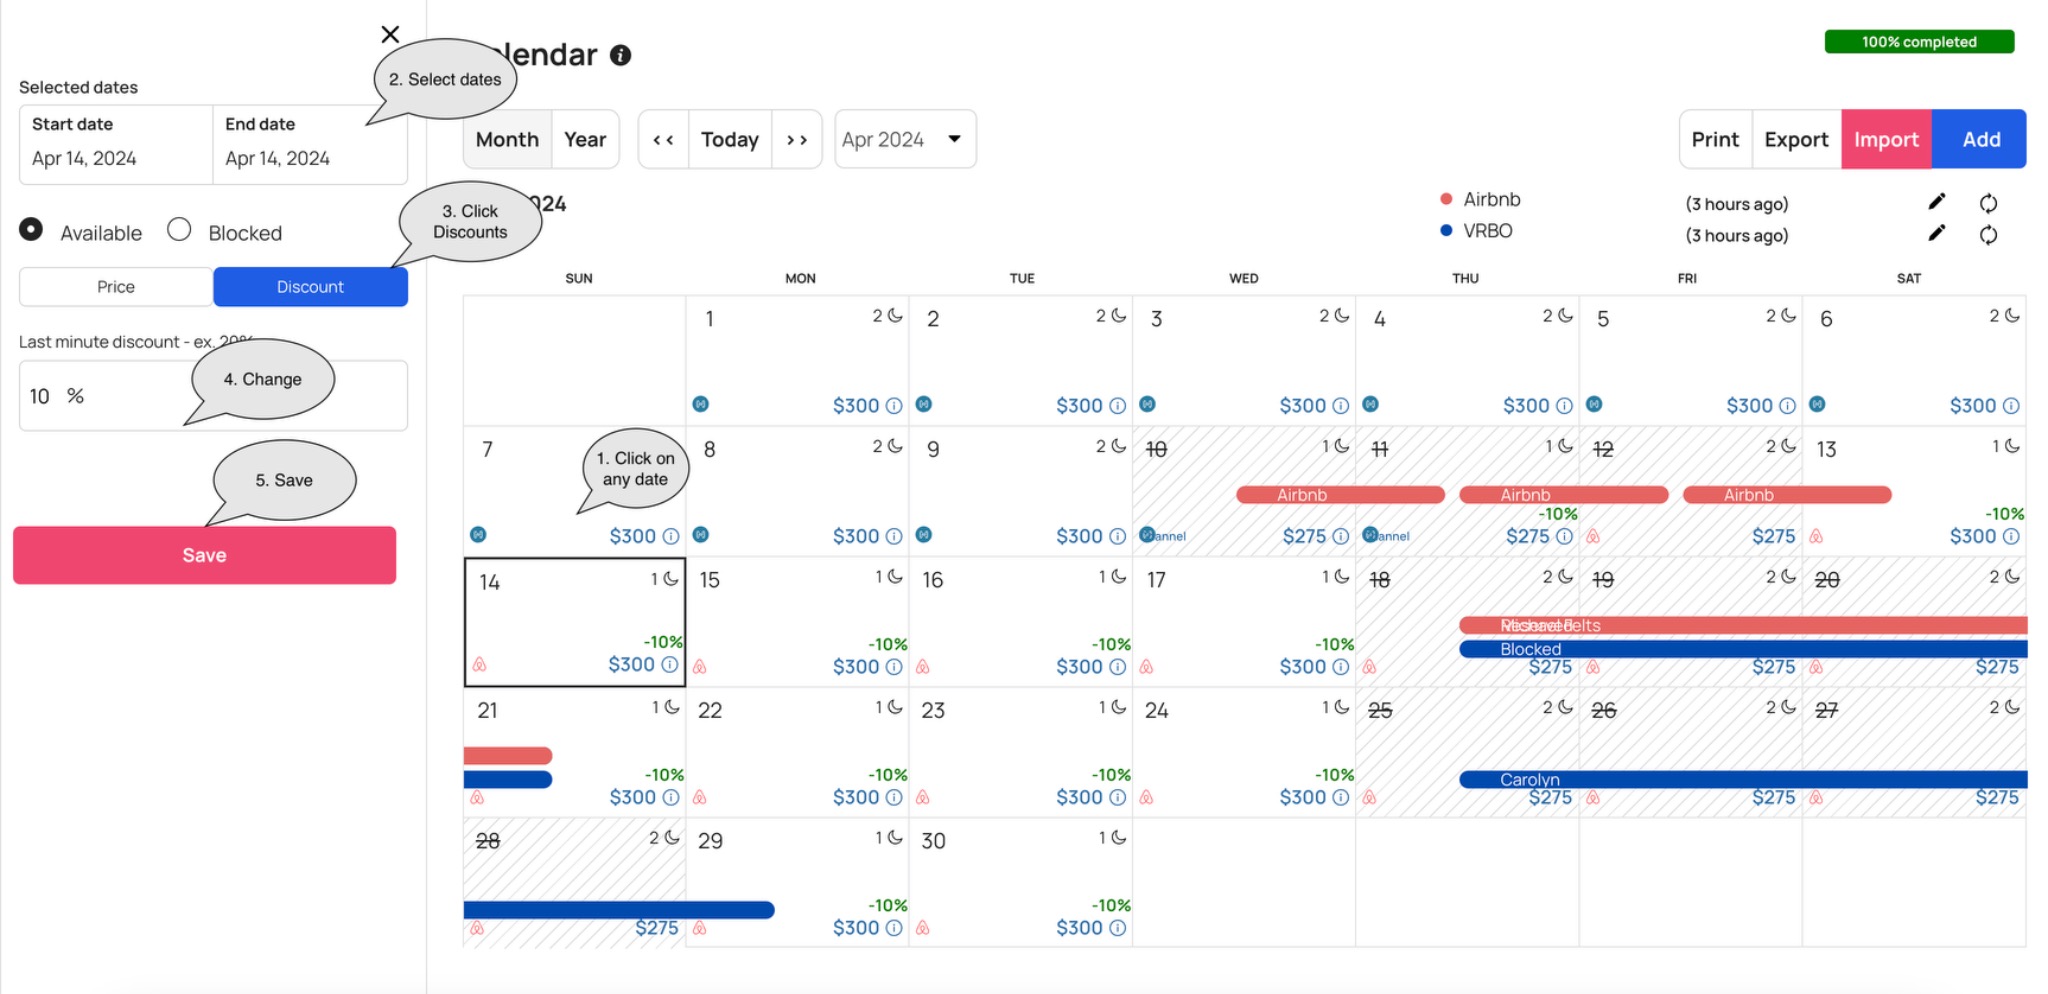Screen dimensions: 2048x994
Task: Click the pencil edit icon for VRBO
Action: pyautogui.click(x=1937, y=233)
